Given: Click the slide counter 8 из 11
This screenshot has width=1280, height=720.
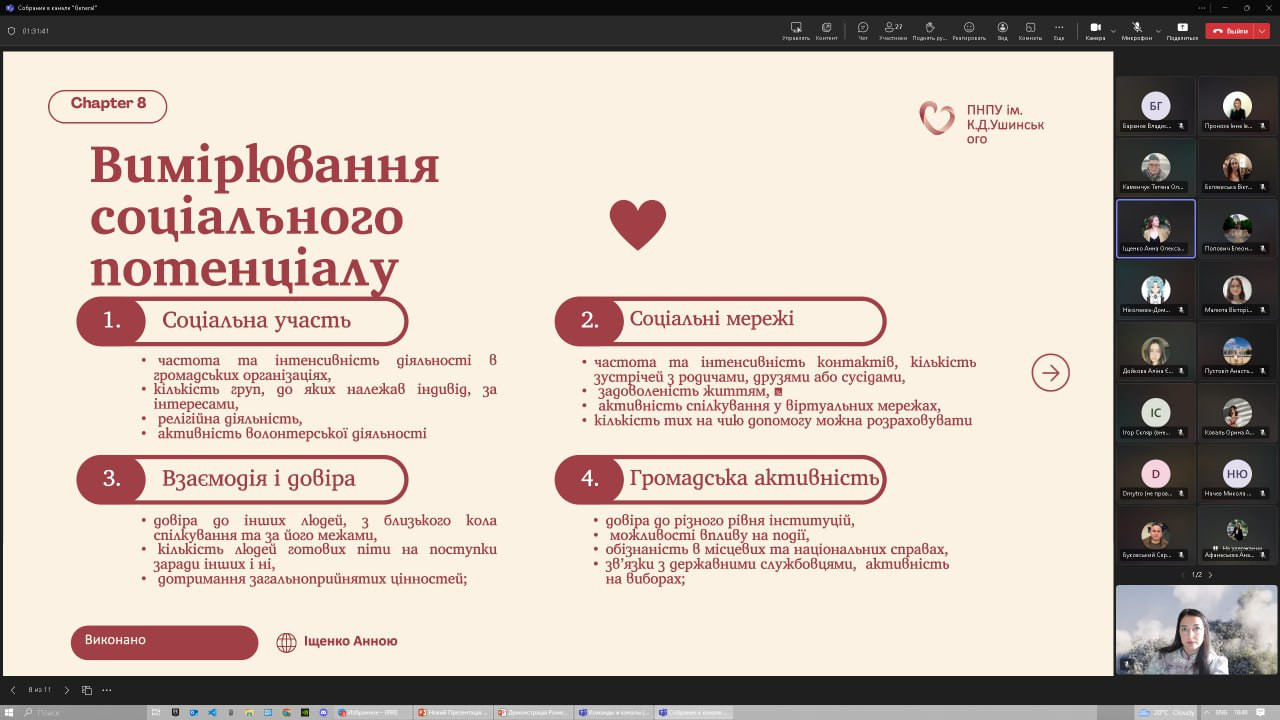Looking at the screenshot, I should 40,690.
